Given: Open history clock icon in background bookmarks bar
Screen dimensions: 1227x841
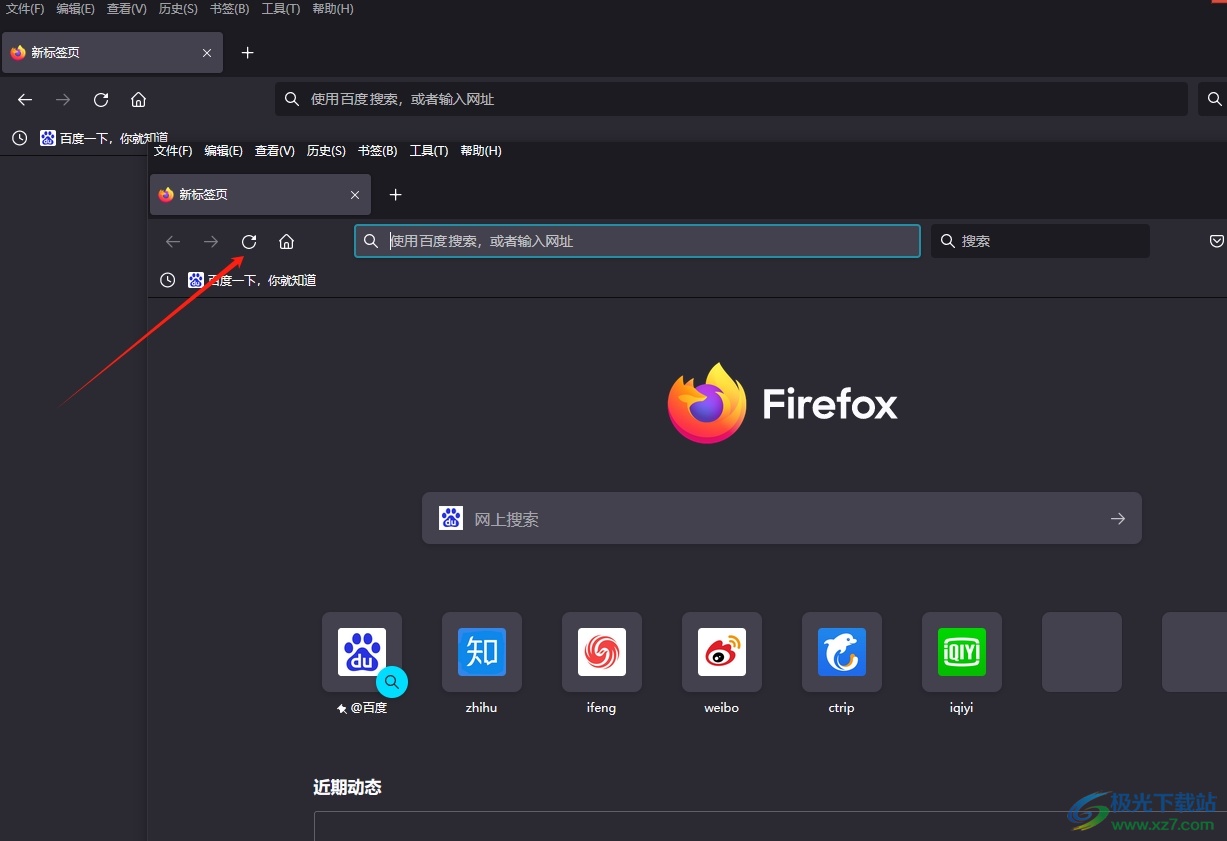Looking at the screenshot, I should [19, 138].
